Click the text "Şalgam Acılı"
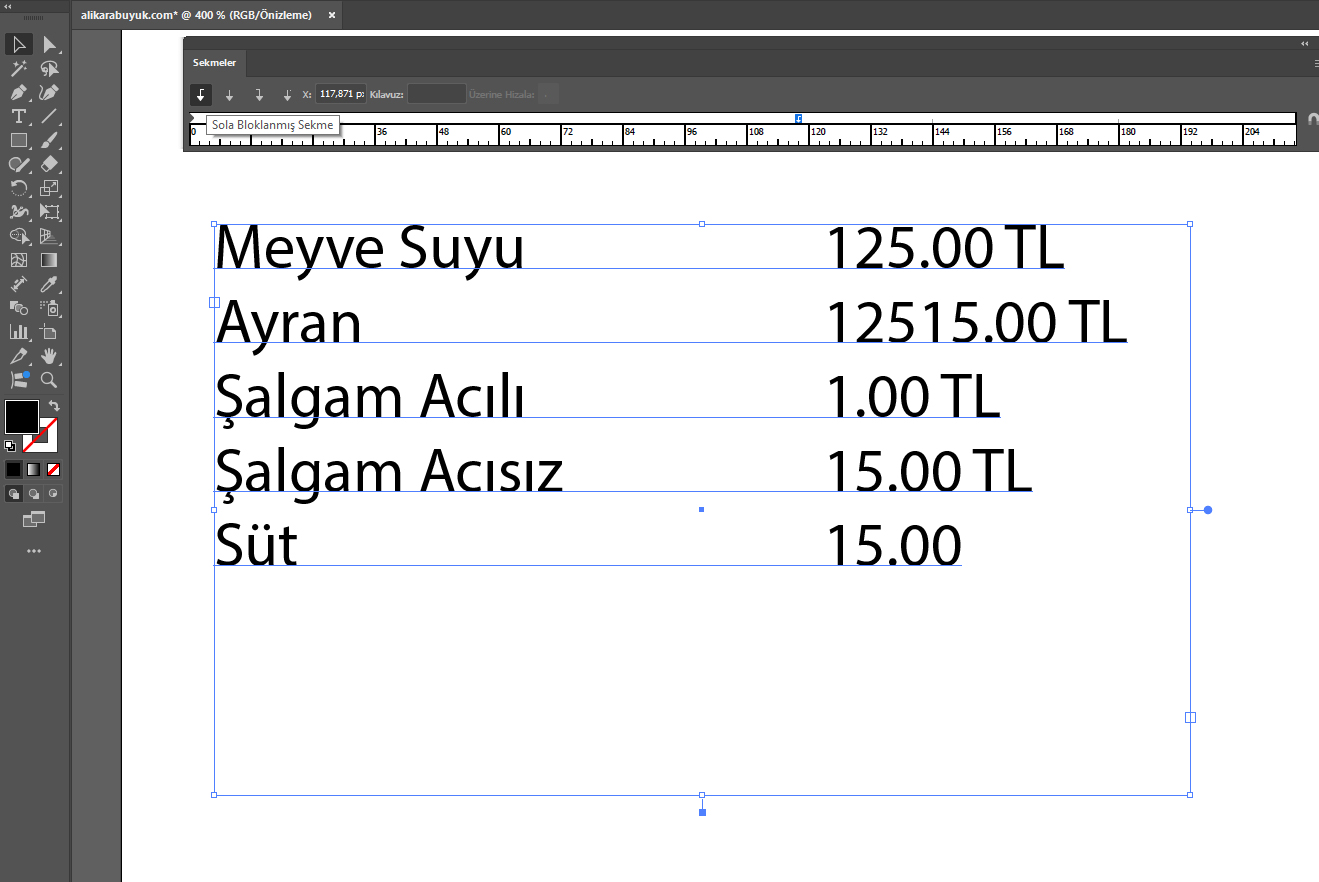The width and height of the screenshot is (1319, 882). tap(370, 399)
